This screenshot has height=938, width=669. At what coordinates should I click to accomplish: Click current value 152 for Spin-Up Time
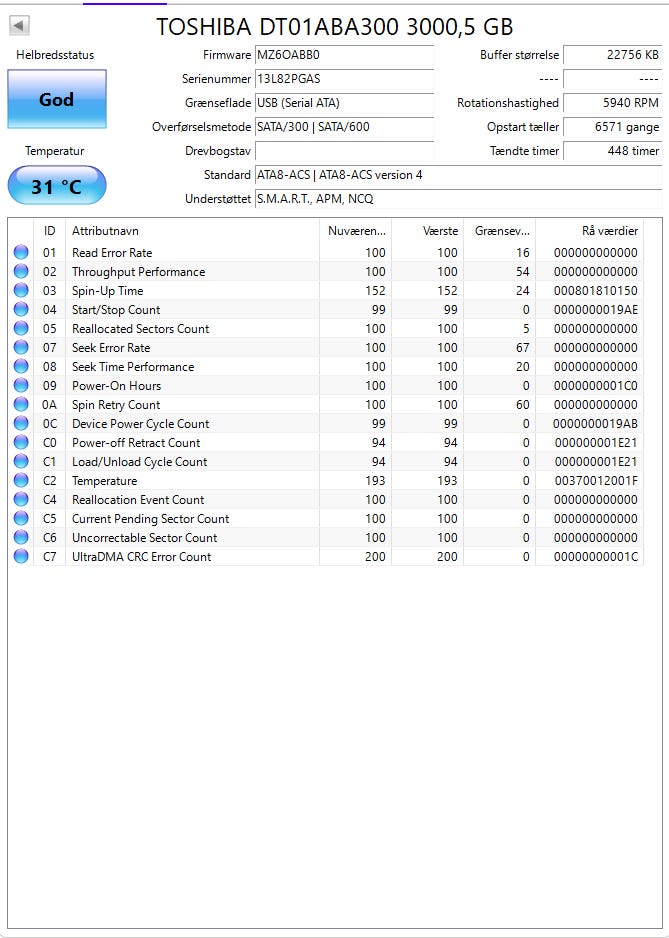[375, 291]
